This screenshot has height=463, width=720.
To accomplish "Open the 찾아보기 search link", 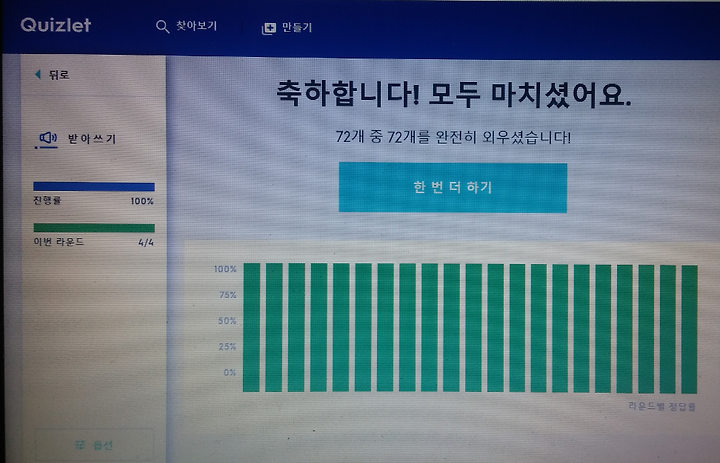I will coord(196,26).
